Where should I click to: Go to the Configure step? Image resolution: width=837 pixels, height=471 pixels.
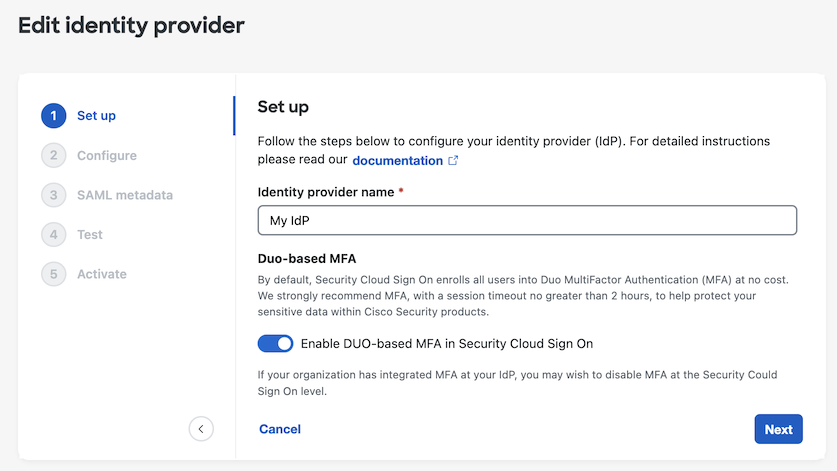click(107, 155)
